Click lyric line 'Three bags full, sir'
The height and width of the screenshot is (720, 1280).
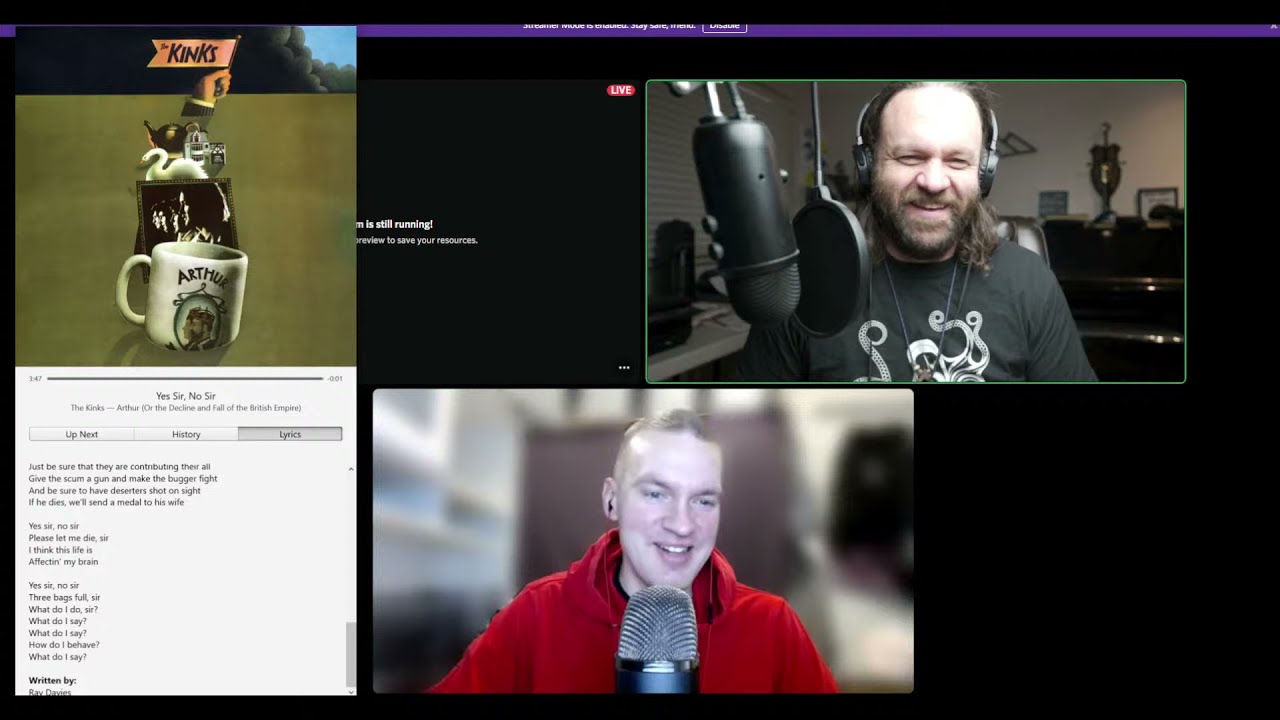65,597
